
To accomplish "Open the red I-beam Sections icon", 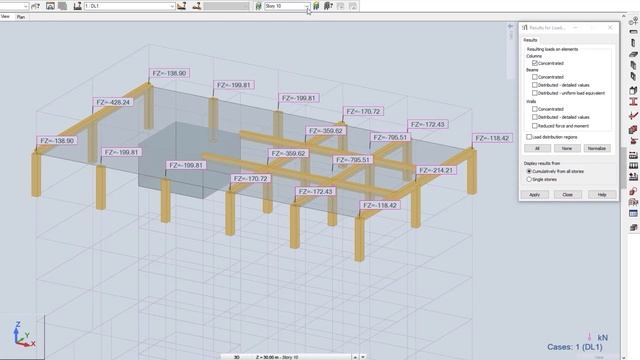I will coord(633,102).
